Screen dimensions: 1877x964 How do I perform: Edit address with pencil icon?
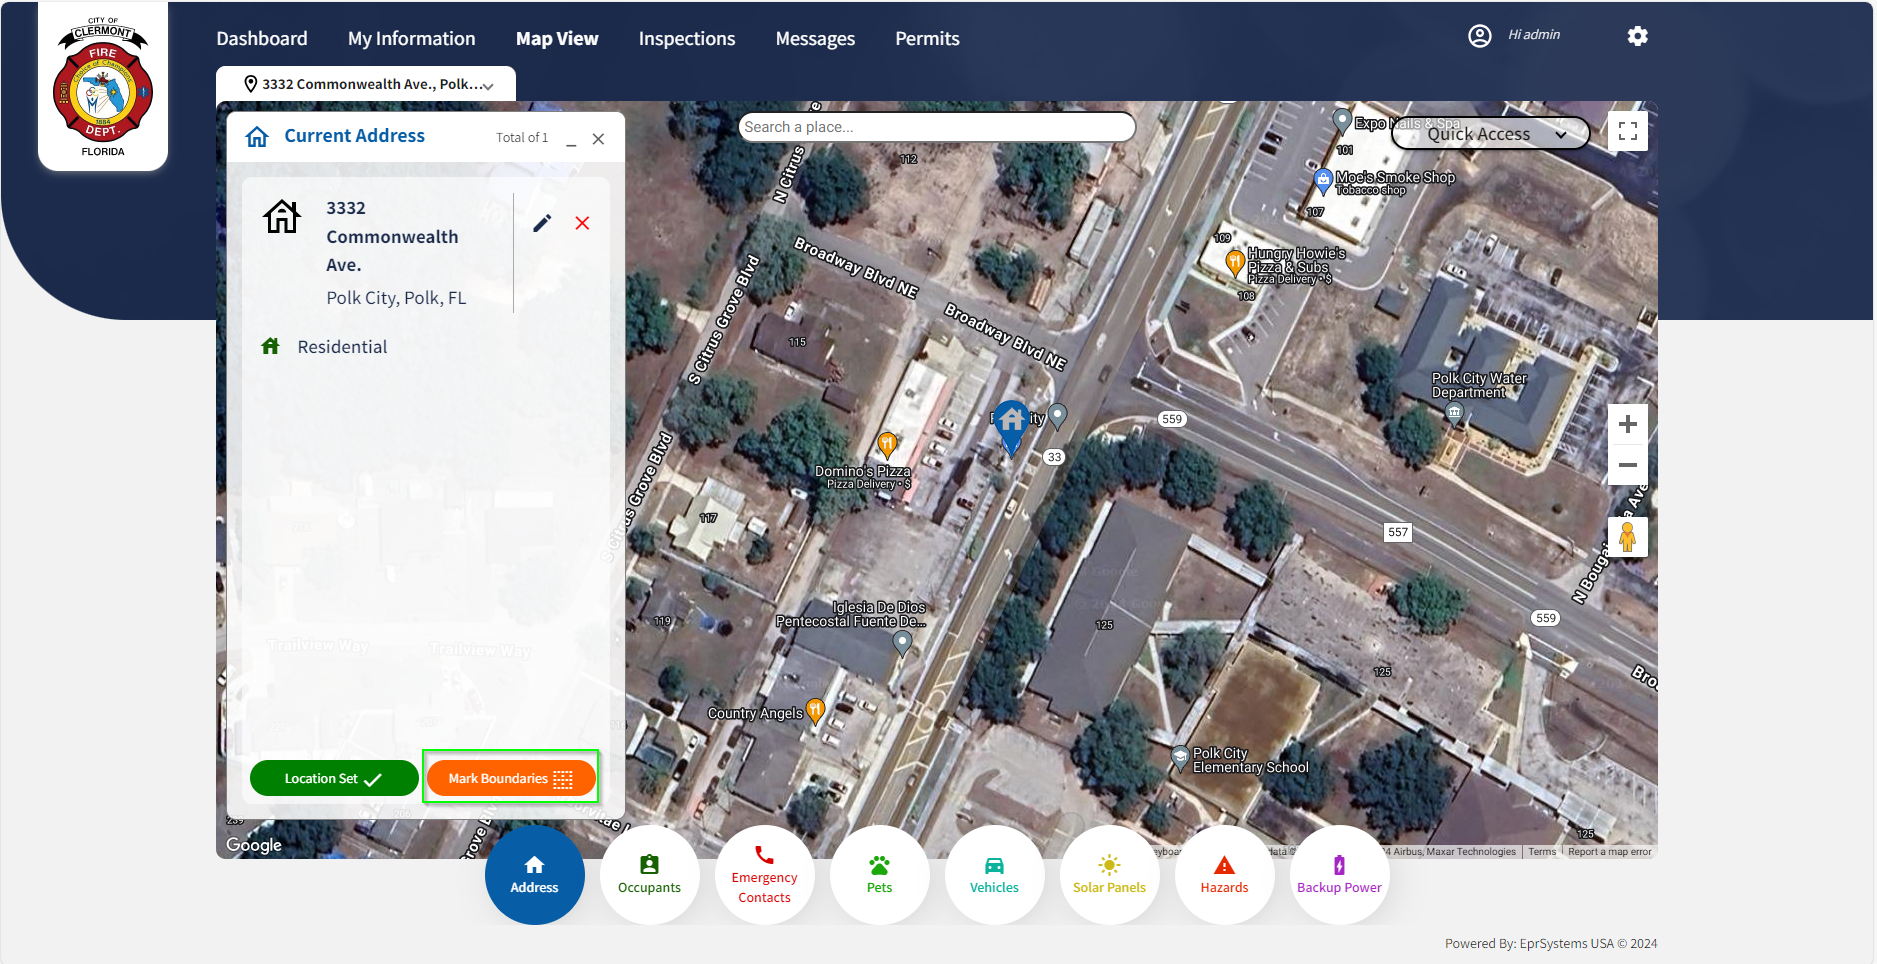(x=542, y=223)
